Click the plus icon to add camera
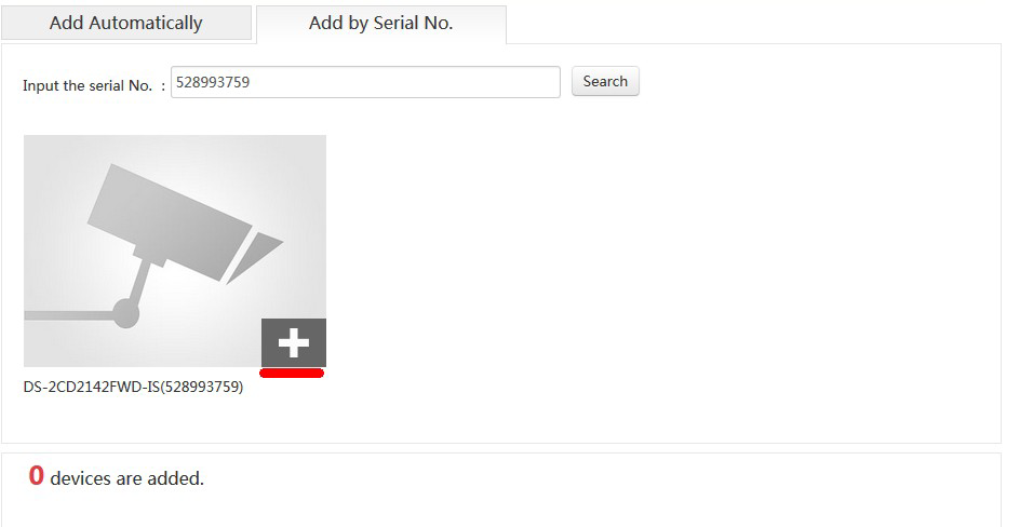Viewport: 1019px width, 527px height. click(x=294, y=342)
